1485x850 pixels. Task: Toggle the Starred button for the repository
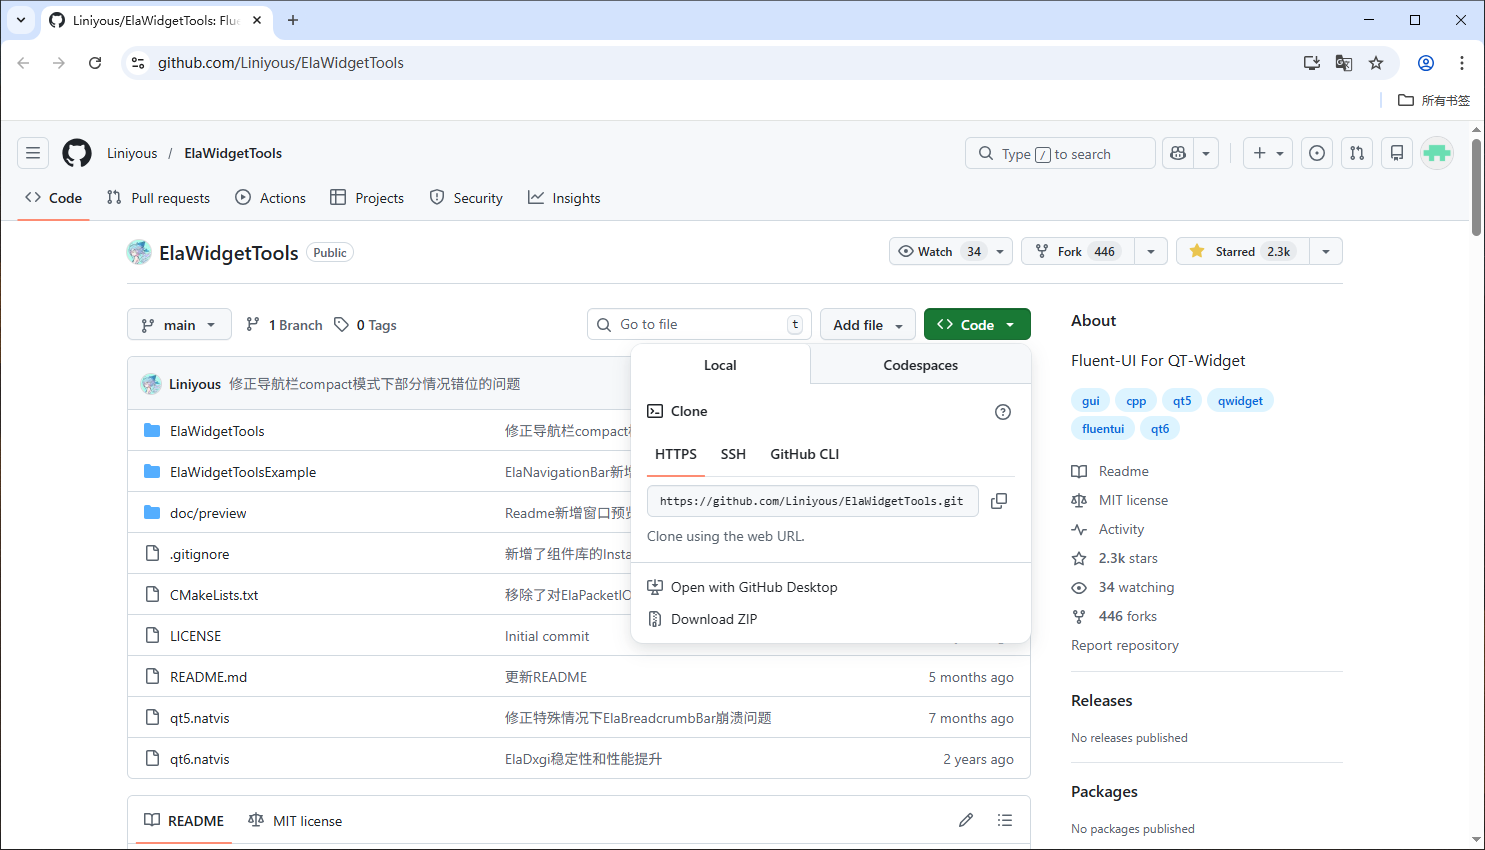pyautogui.click(x=1243, y=252)
